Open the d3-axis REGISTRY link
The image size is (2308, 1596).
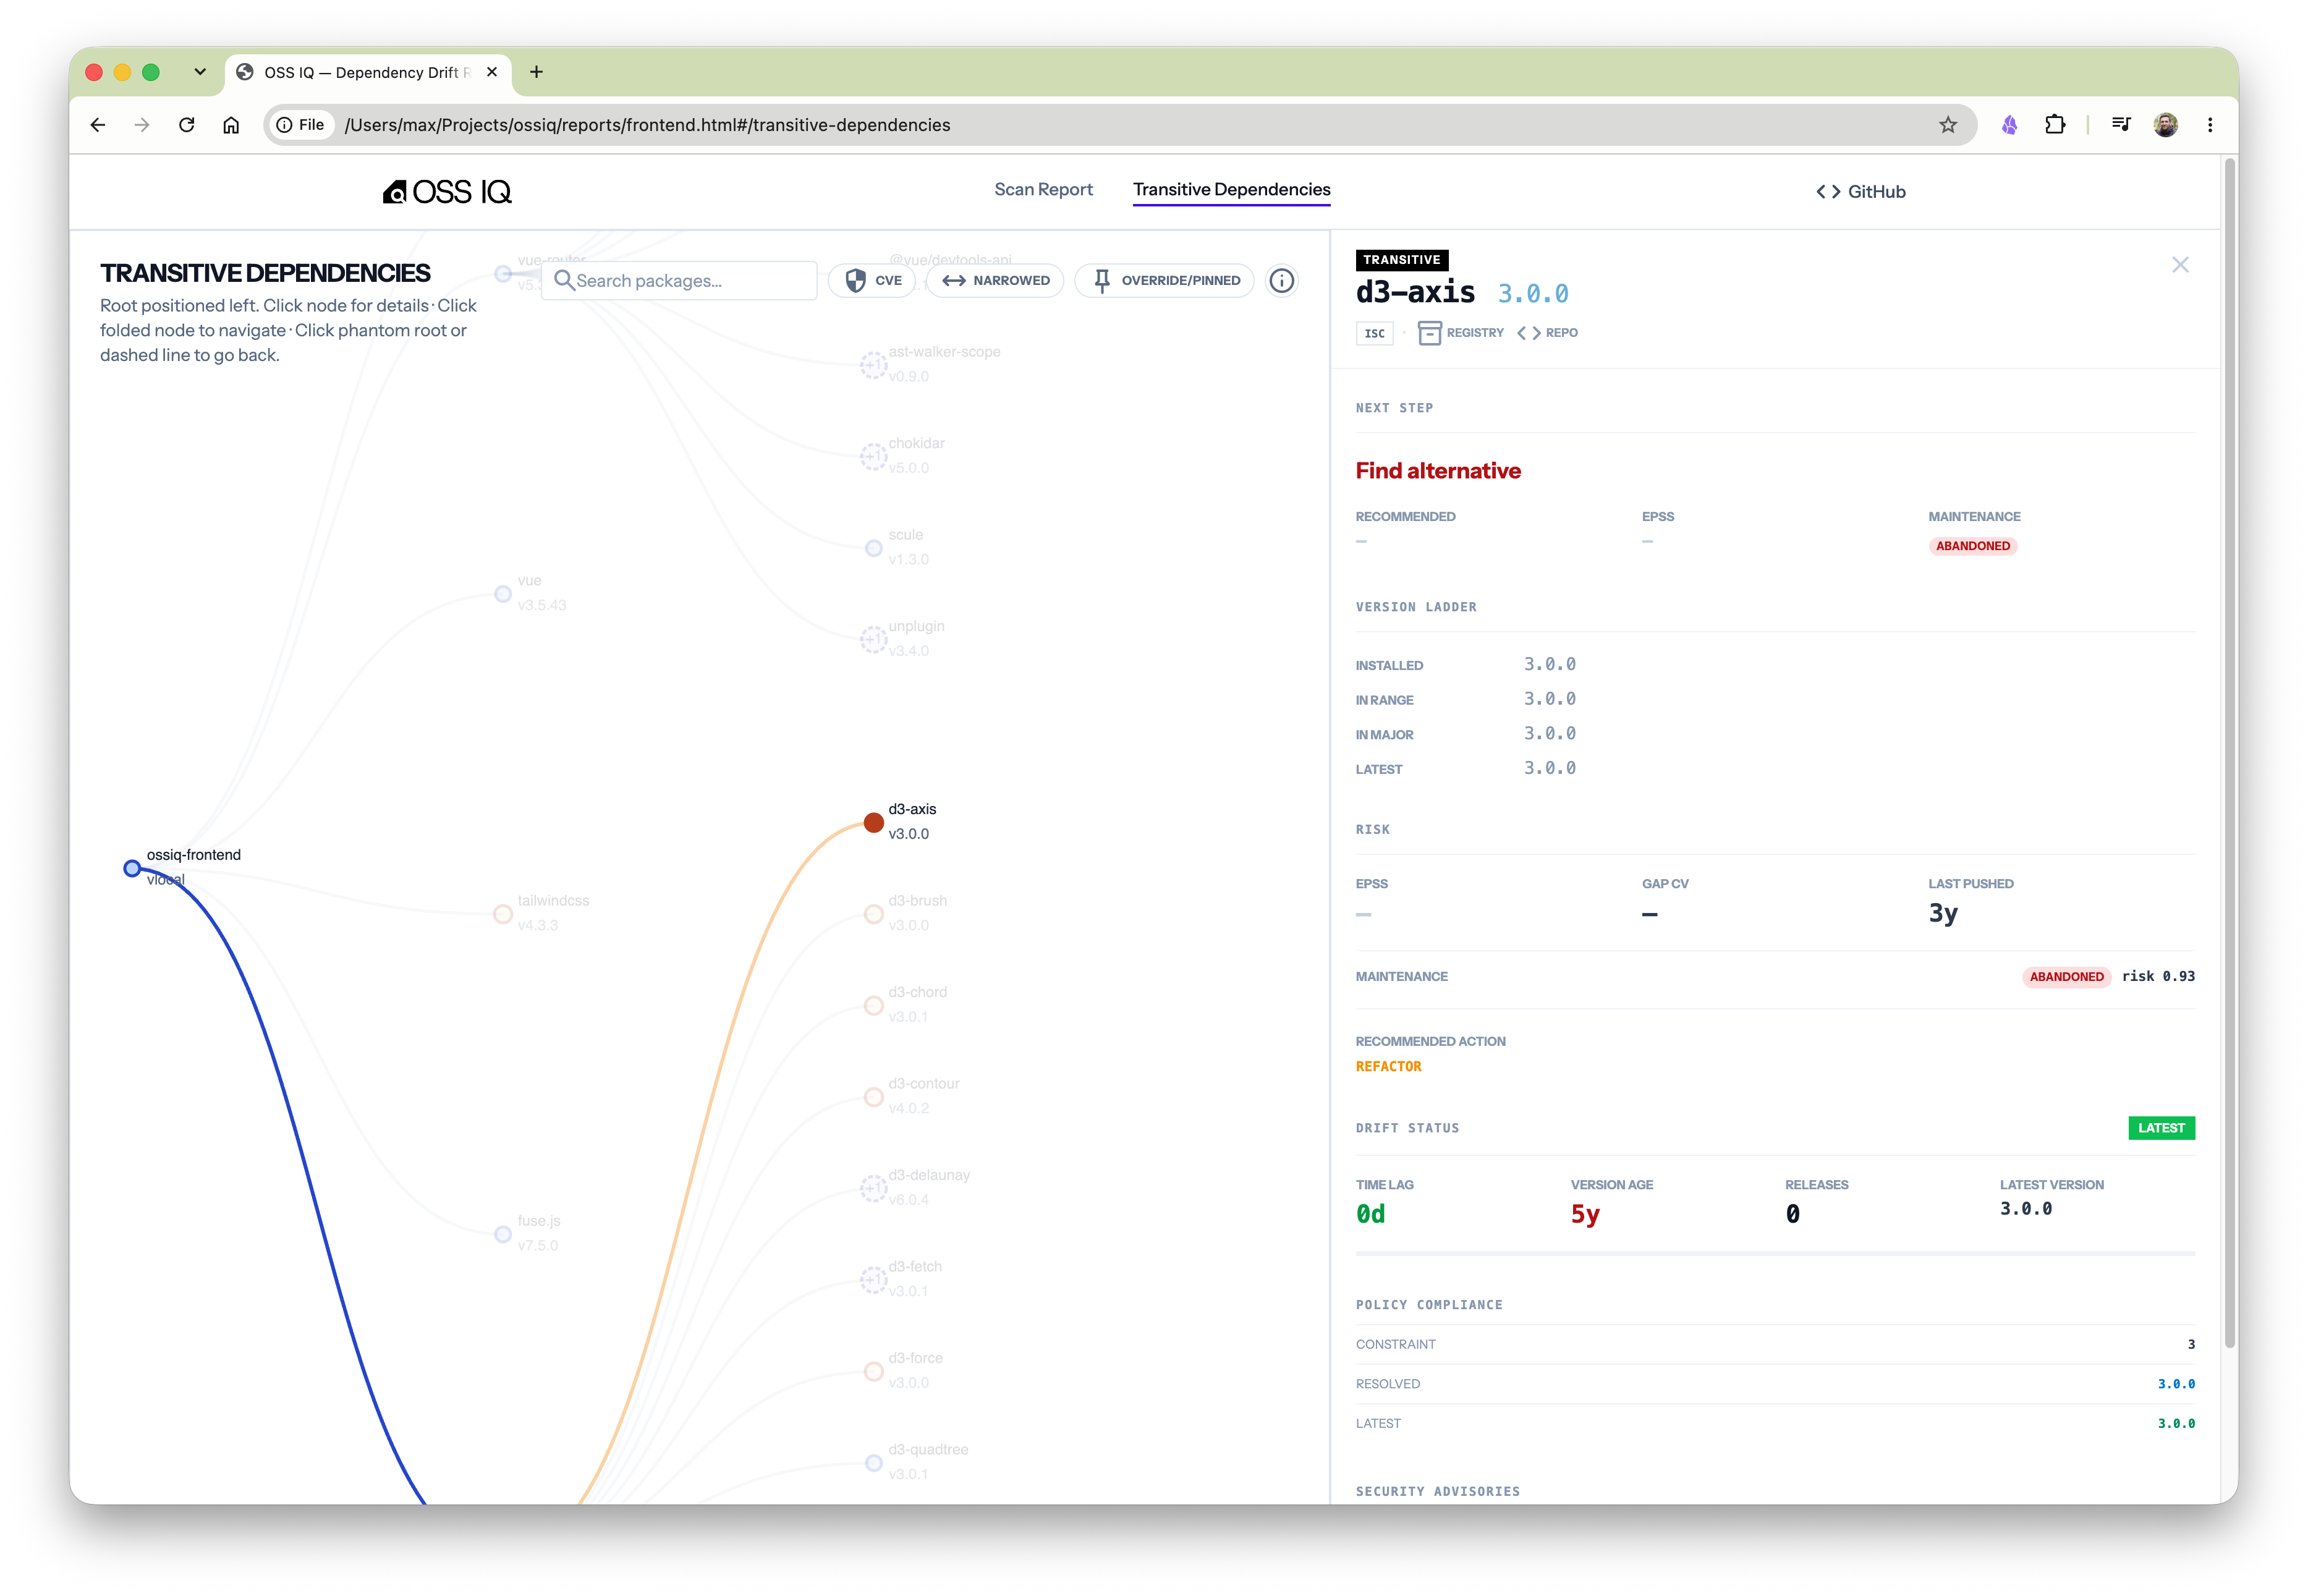pyautogui.click(x=1461, y=333)
